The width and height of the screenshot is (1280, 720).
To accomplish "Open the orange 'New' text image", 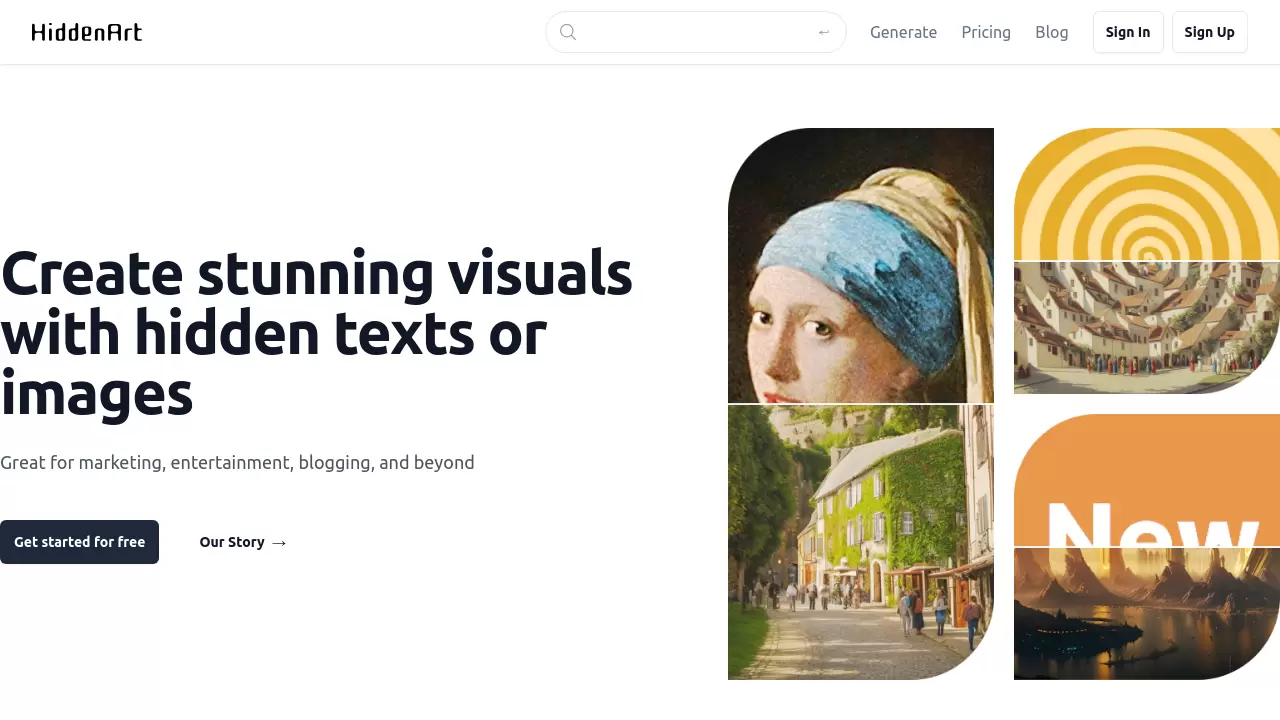I will pyautogui.click(x=1147, y=480).
